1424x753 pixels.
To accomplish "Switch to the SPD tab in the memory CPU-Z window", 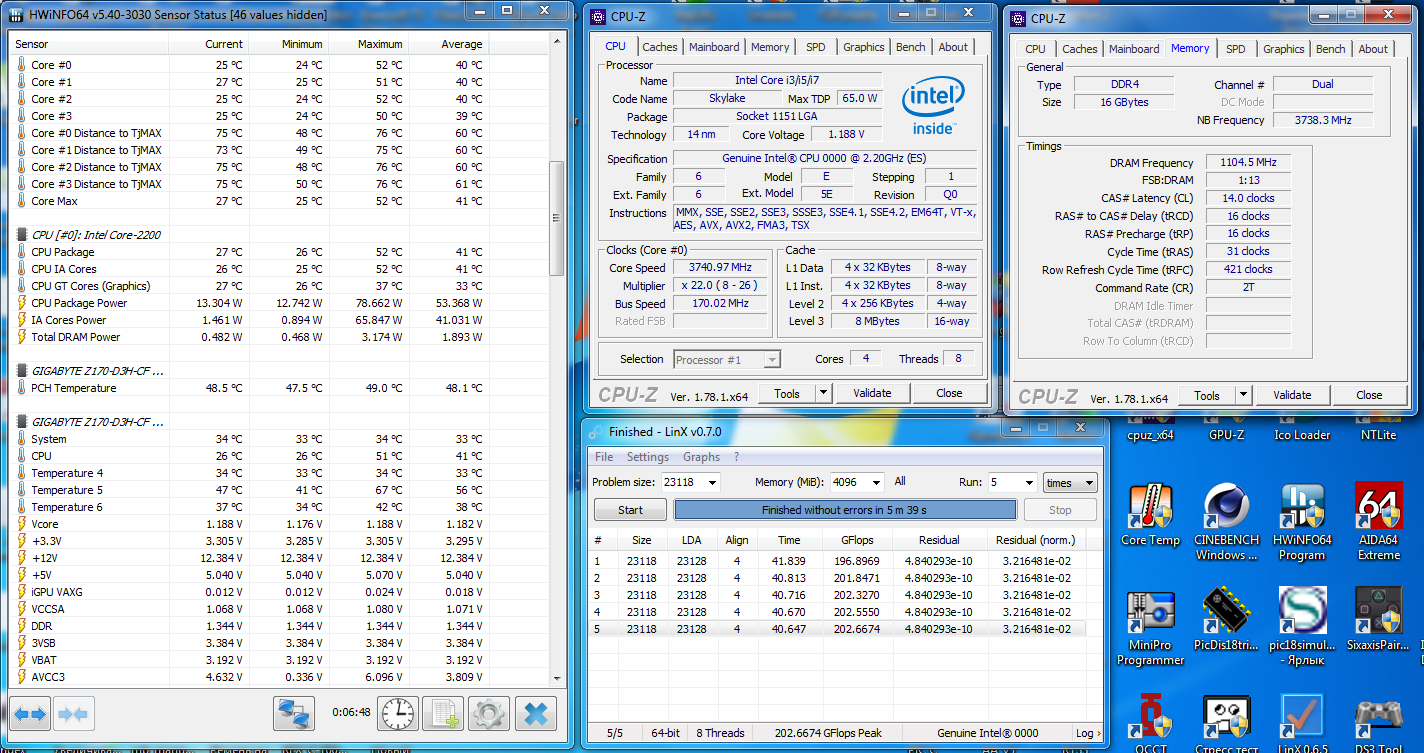I will point(1236,49).
